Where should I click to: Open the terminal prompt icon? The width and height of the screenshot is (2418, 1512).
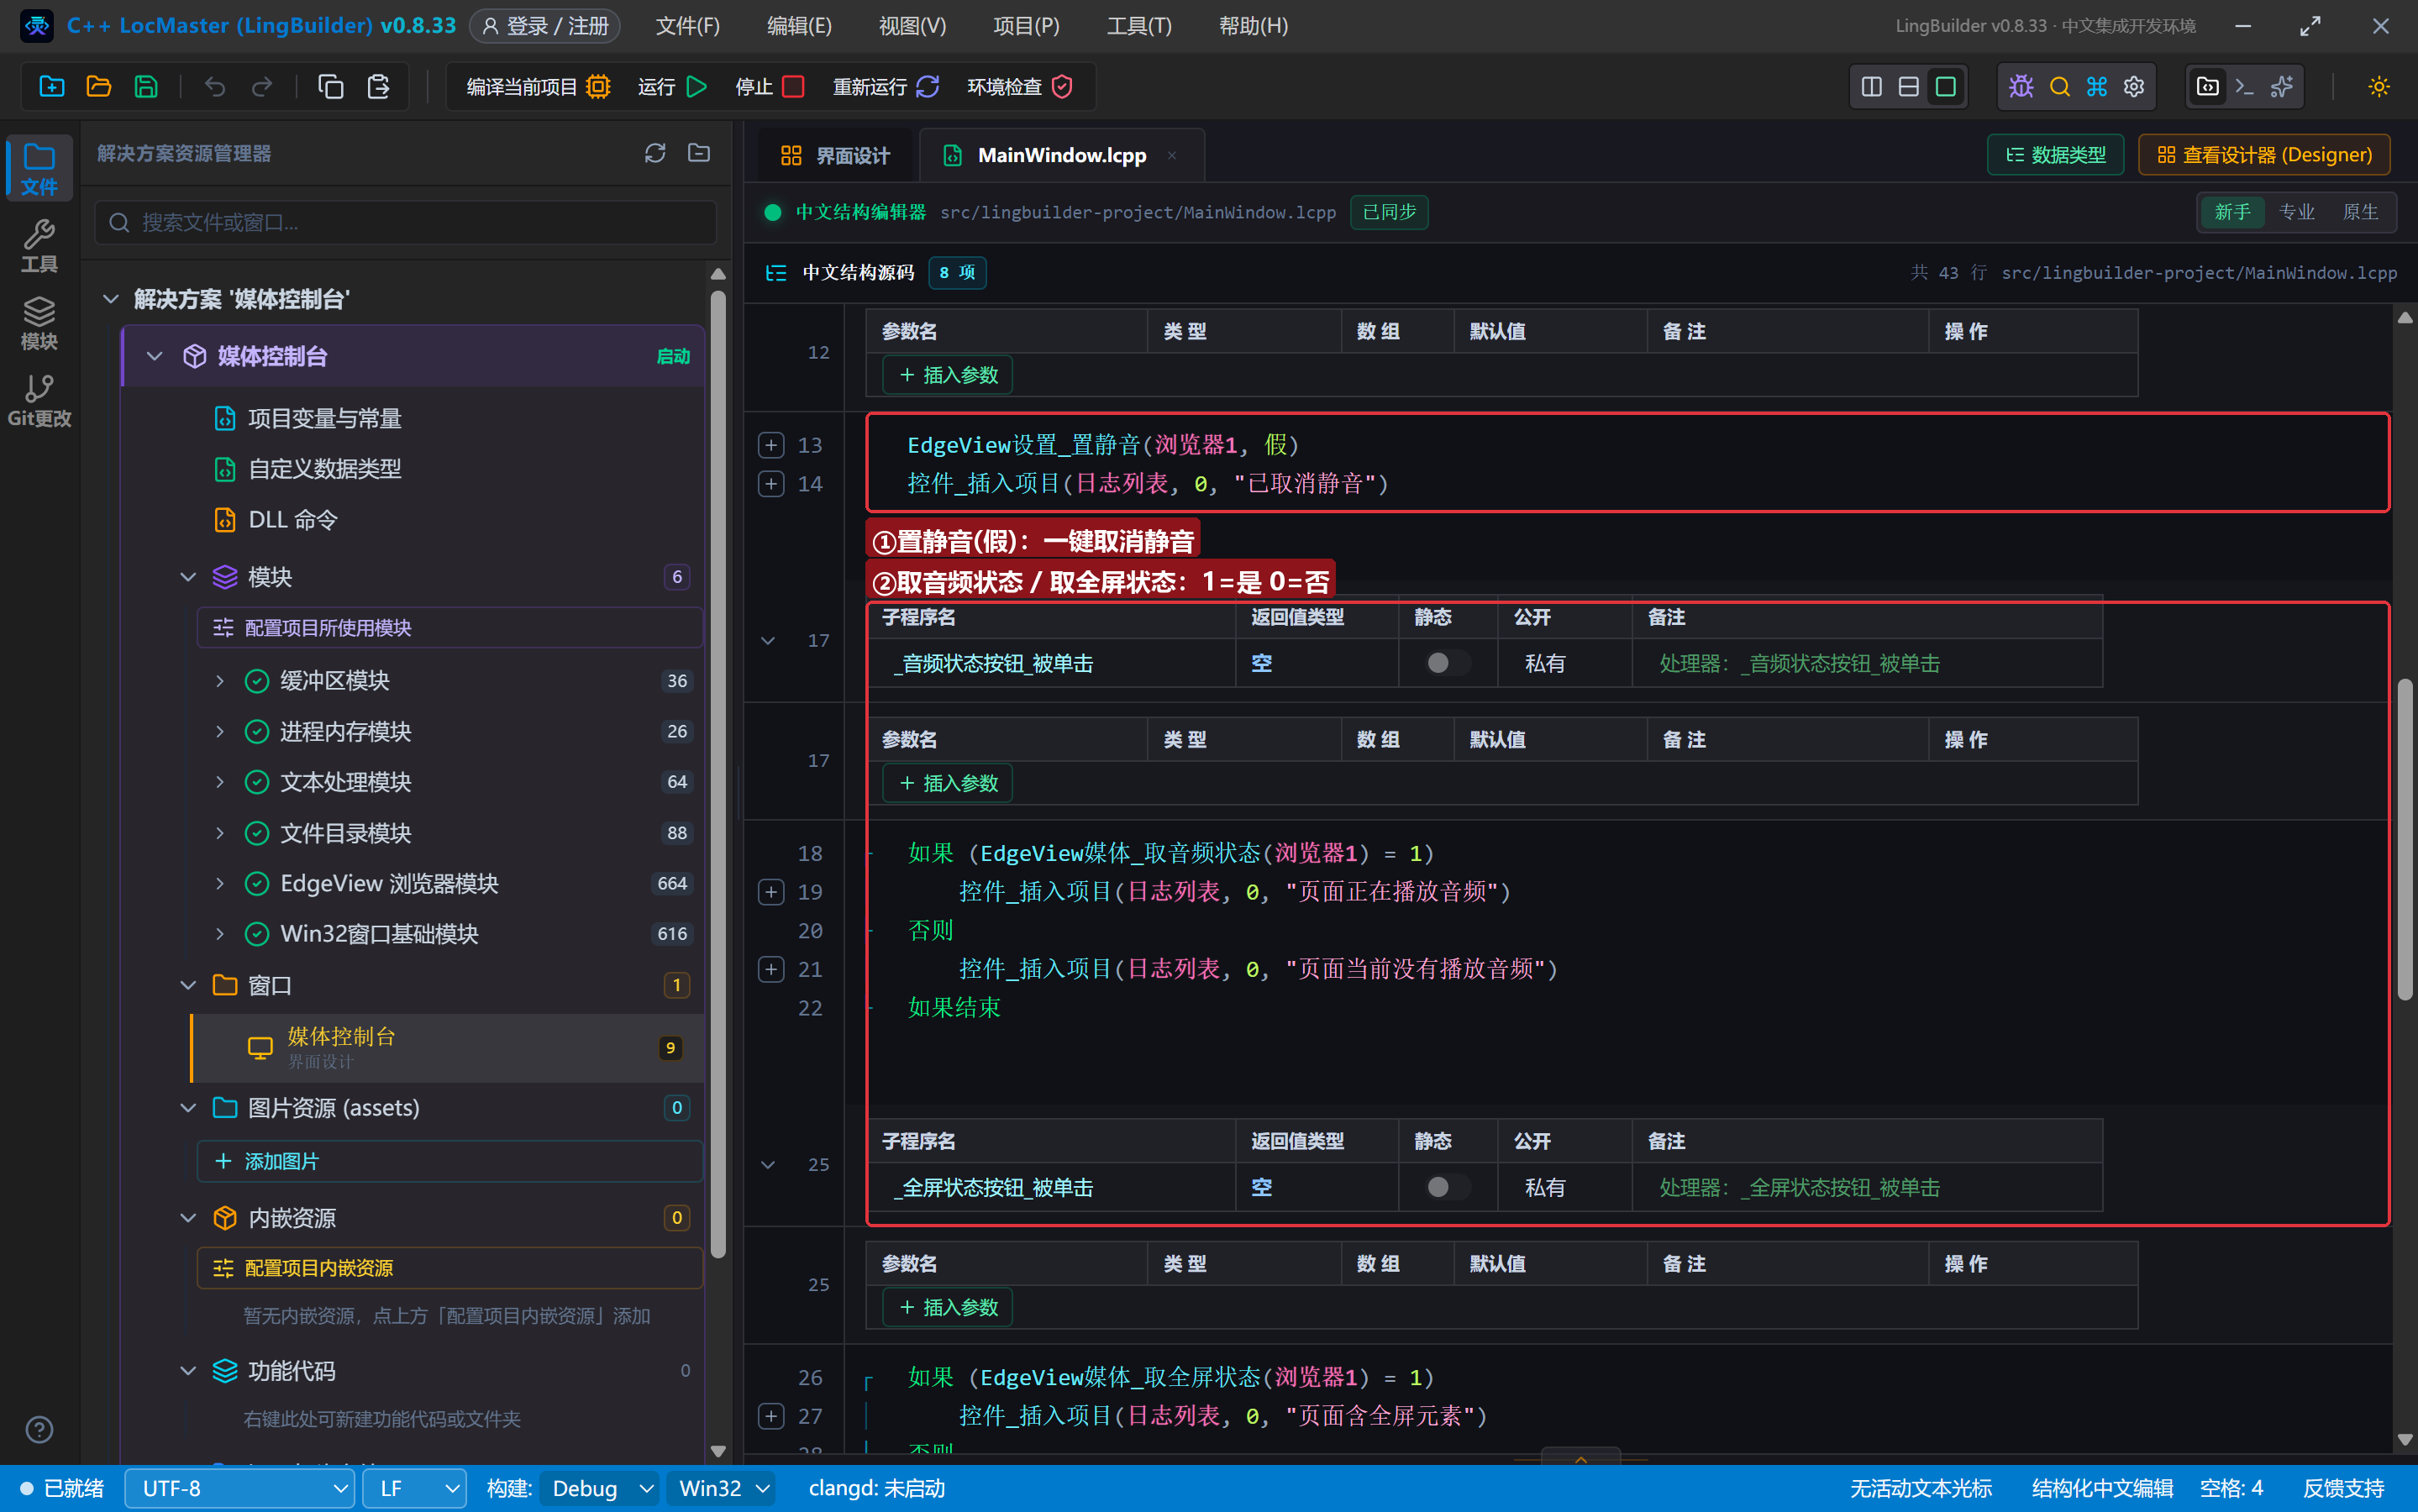coord(2245,87)
